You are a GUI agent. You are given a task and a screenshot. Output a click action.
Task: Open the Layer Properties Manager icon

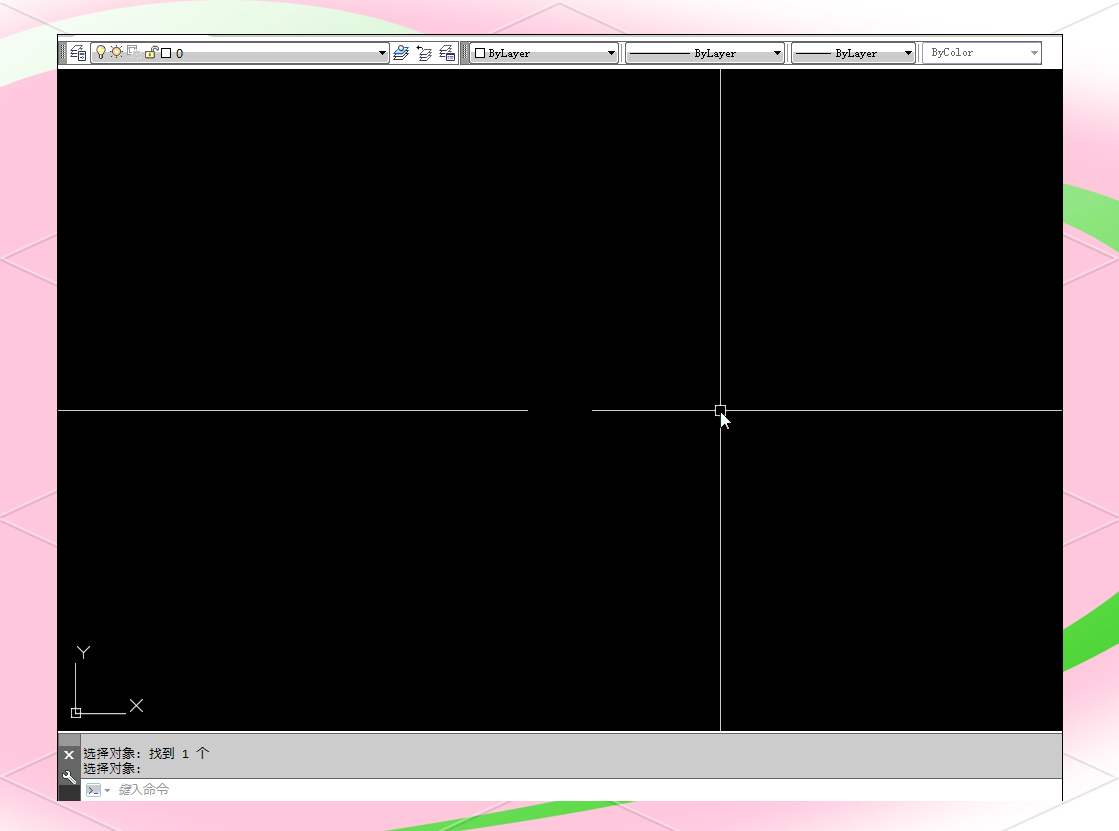coord(78,53)
